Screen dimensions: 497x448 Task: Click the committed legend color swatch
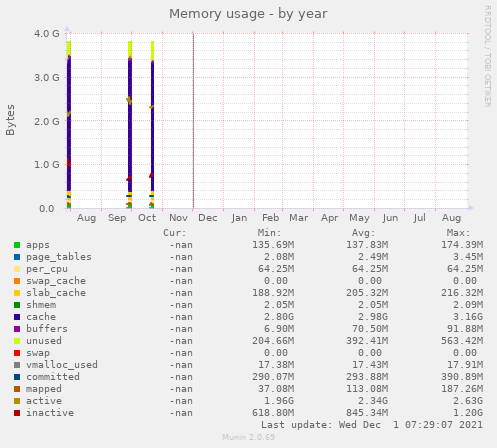[x=17, y=377]
